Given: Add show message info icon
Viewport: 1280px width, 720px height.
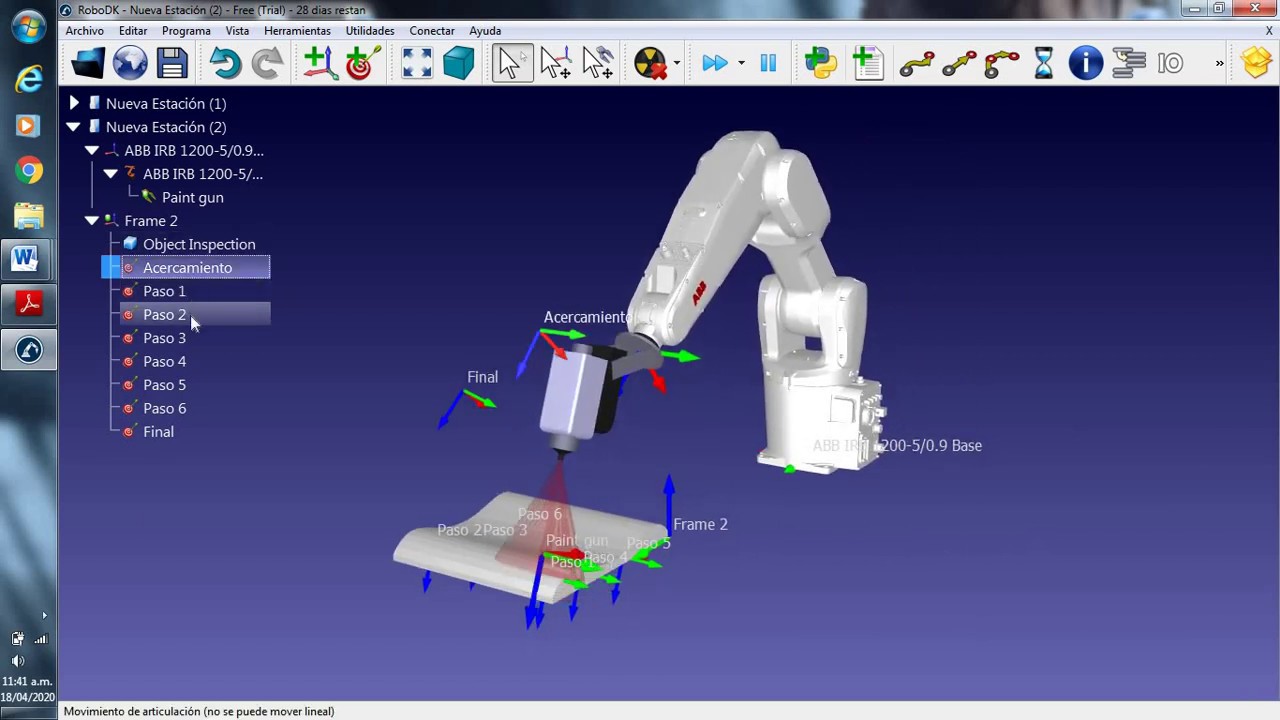Looking at the screenshot, I should pyautogui.click(x=1086, y=63).
